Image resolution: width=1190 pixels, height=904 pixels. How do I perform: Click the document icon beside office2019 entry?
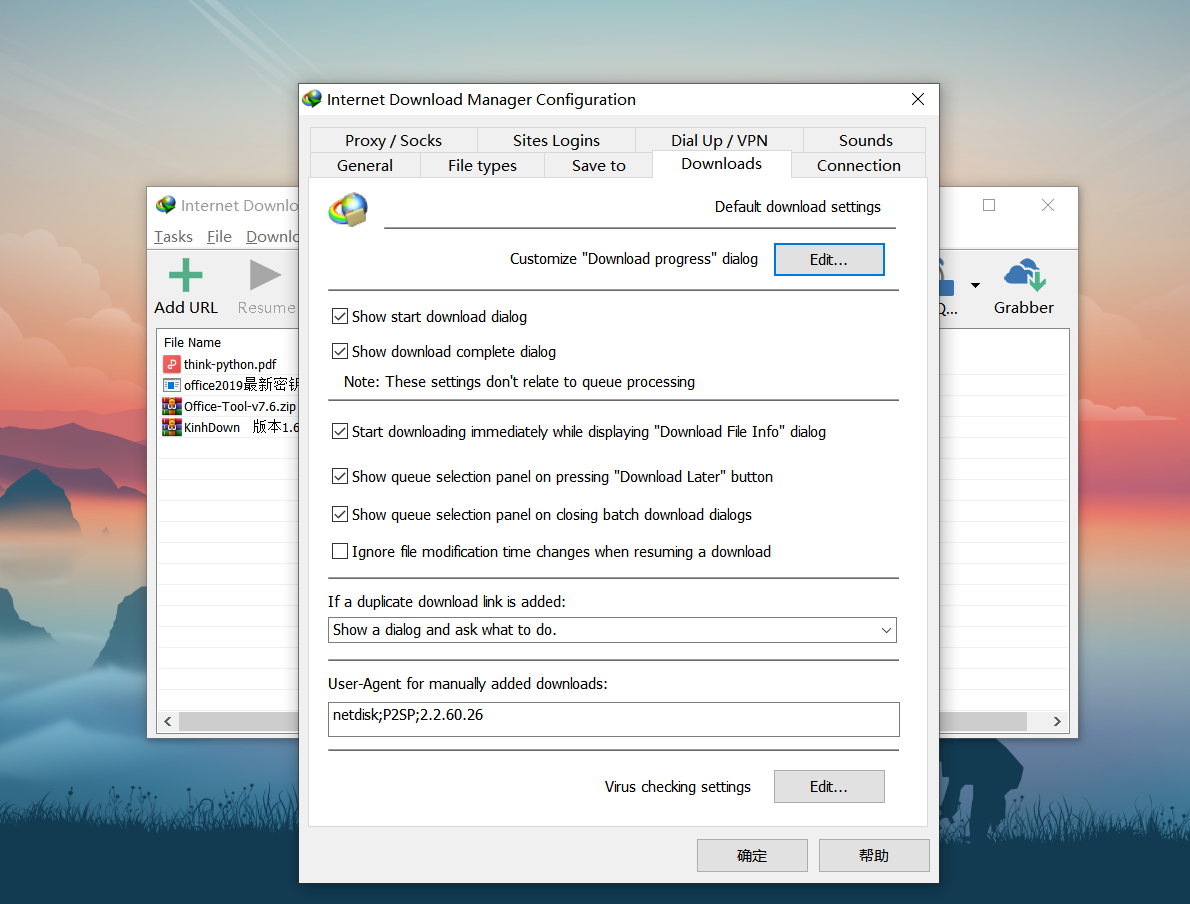click(x=170, y=385)
